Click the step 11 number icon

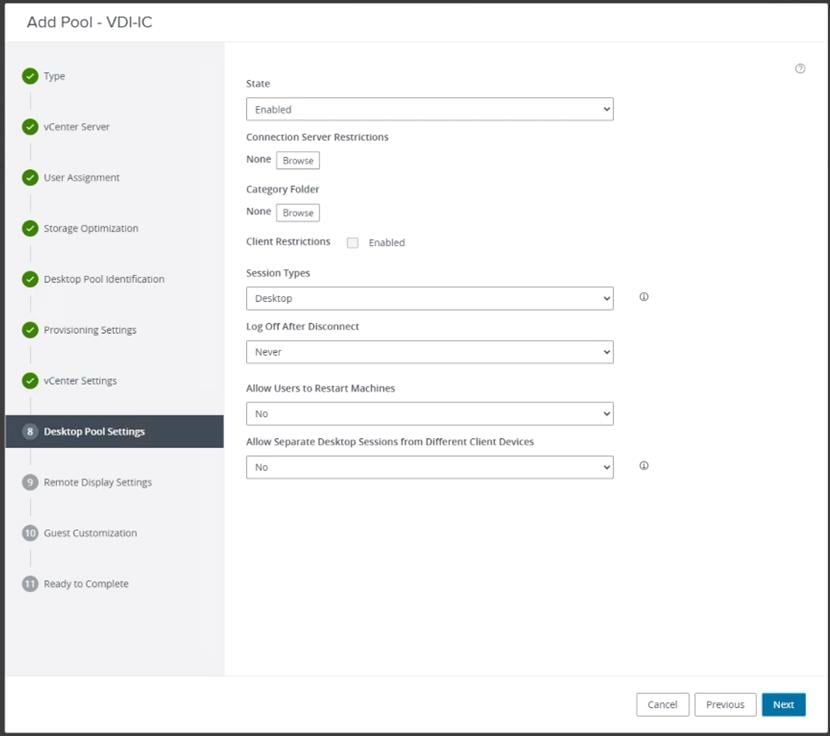30,584
